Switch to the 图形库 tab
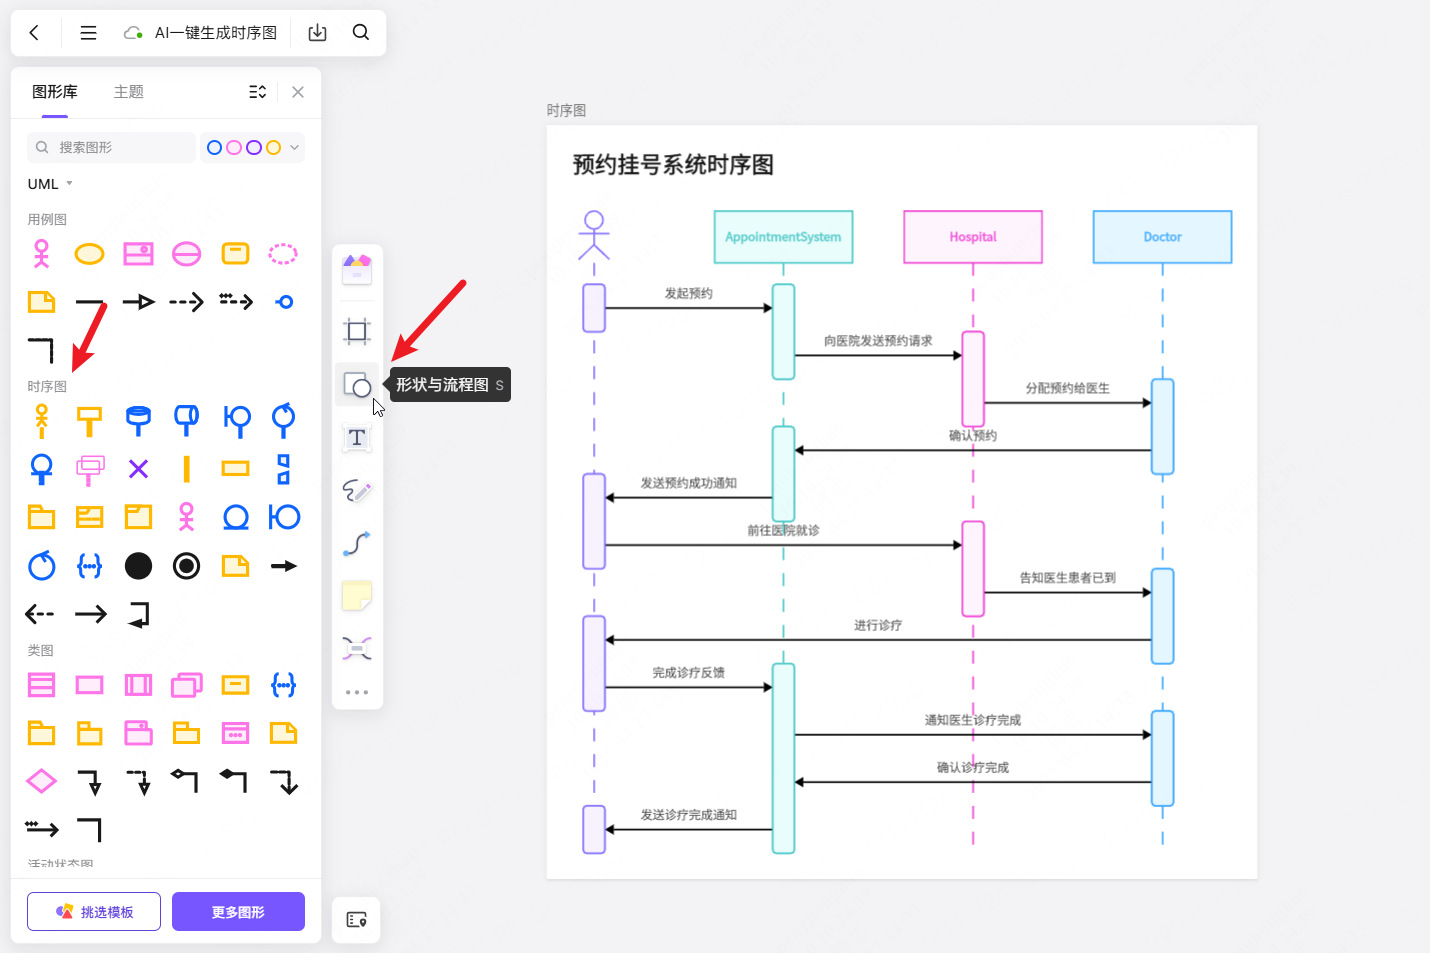Image resolution: width=1430 pixels, height=953 pixels. click(55, 92)
